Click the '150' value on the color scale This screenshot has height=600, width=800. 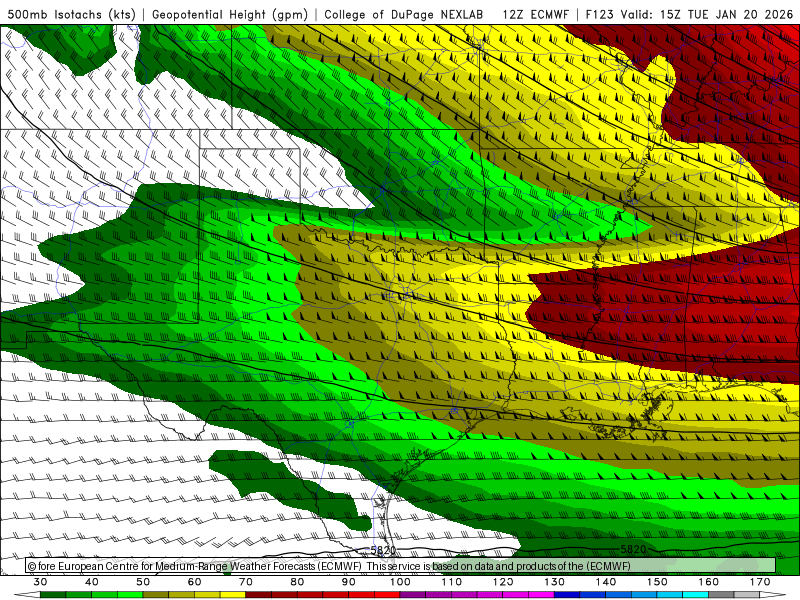pyautogui.click(x=657, y=582)
